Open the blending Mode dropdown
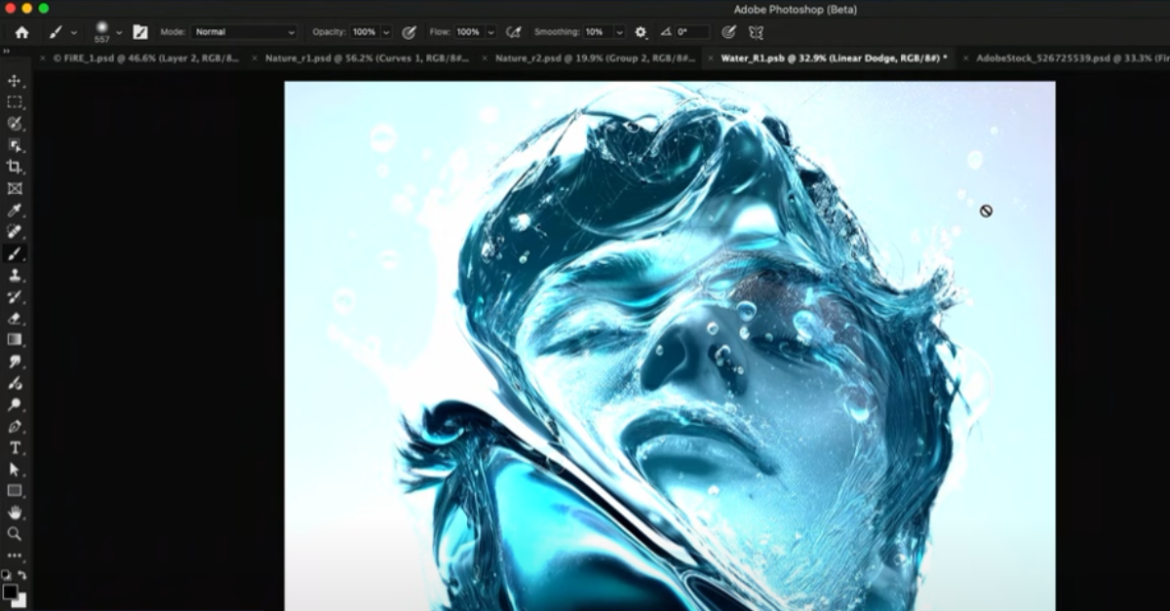The height and width of the screenshot is (611, 1170). point(244,32)
